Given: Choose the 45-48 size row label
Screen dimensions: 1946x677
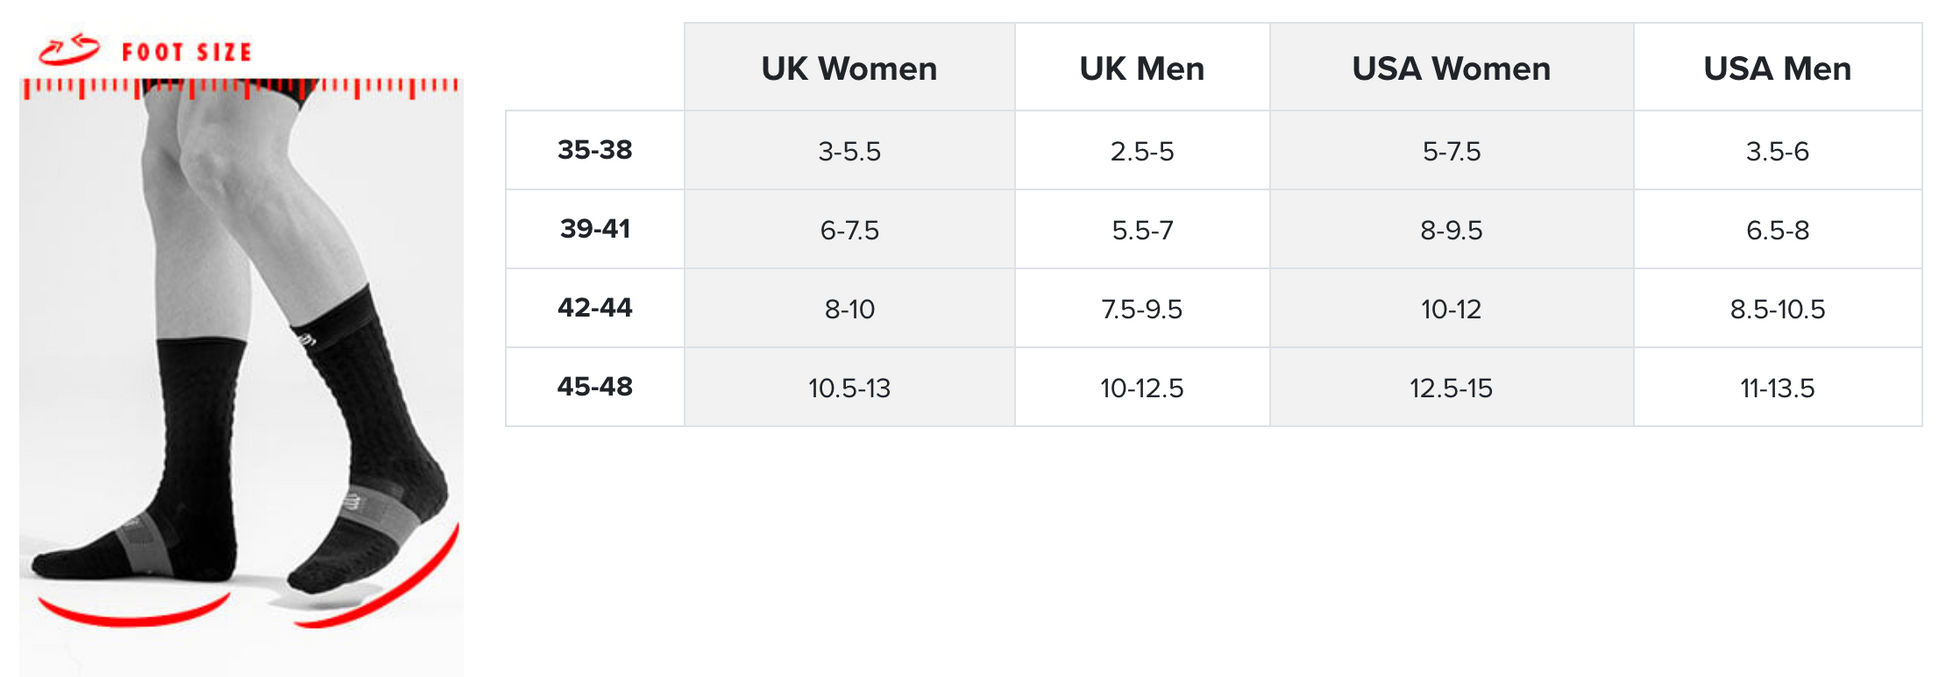Looking at the screenshot, I should point(595,387).
